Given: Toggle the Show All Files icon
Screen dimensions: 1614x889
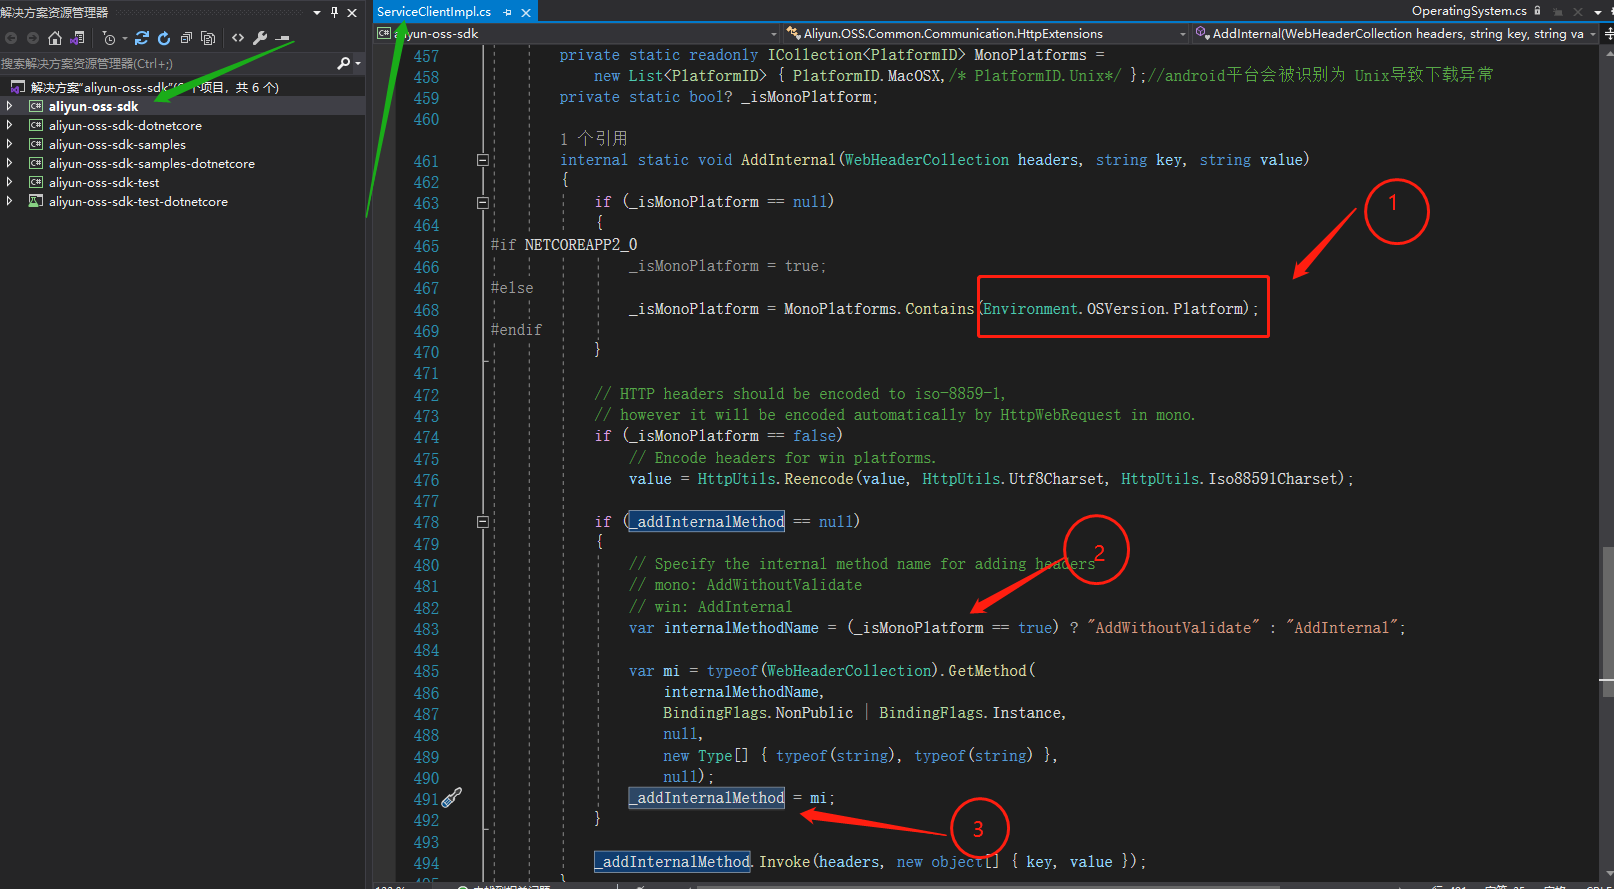Looking at the screenshot, I should tap(208, 38).
